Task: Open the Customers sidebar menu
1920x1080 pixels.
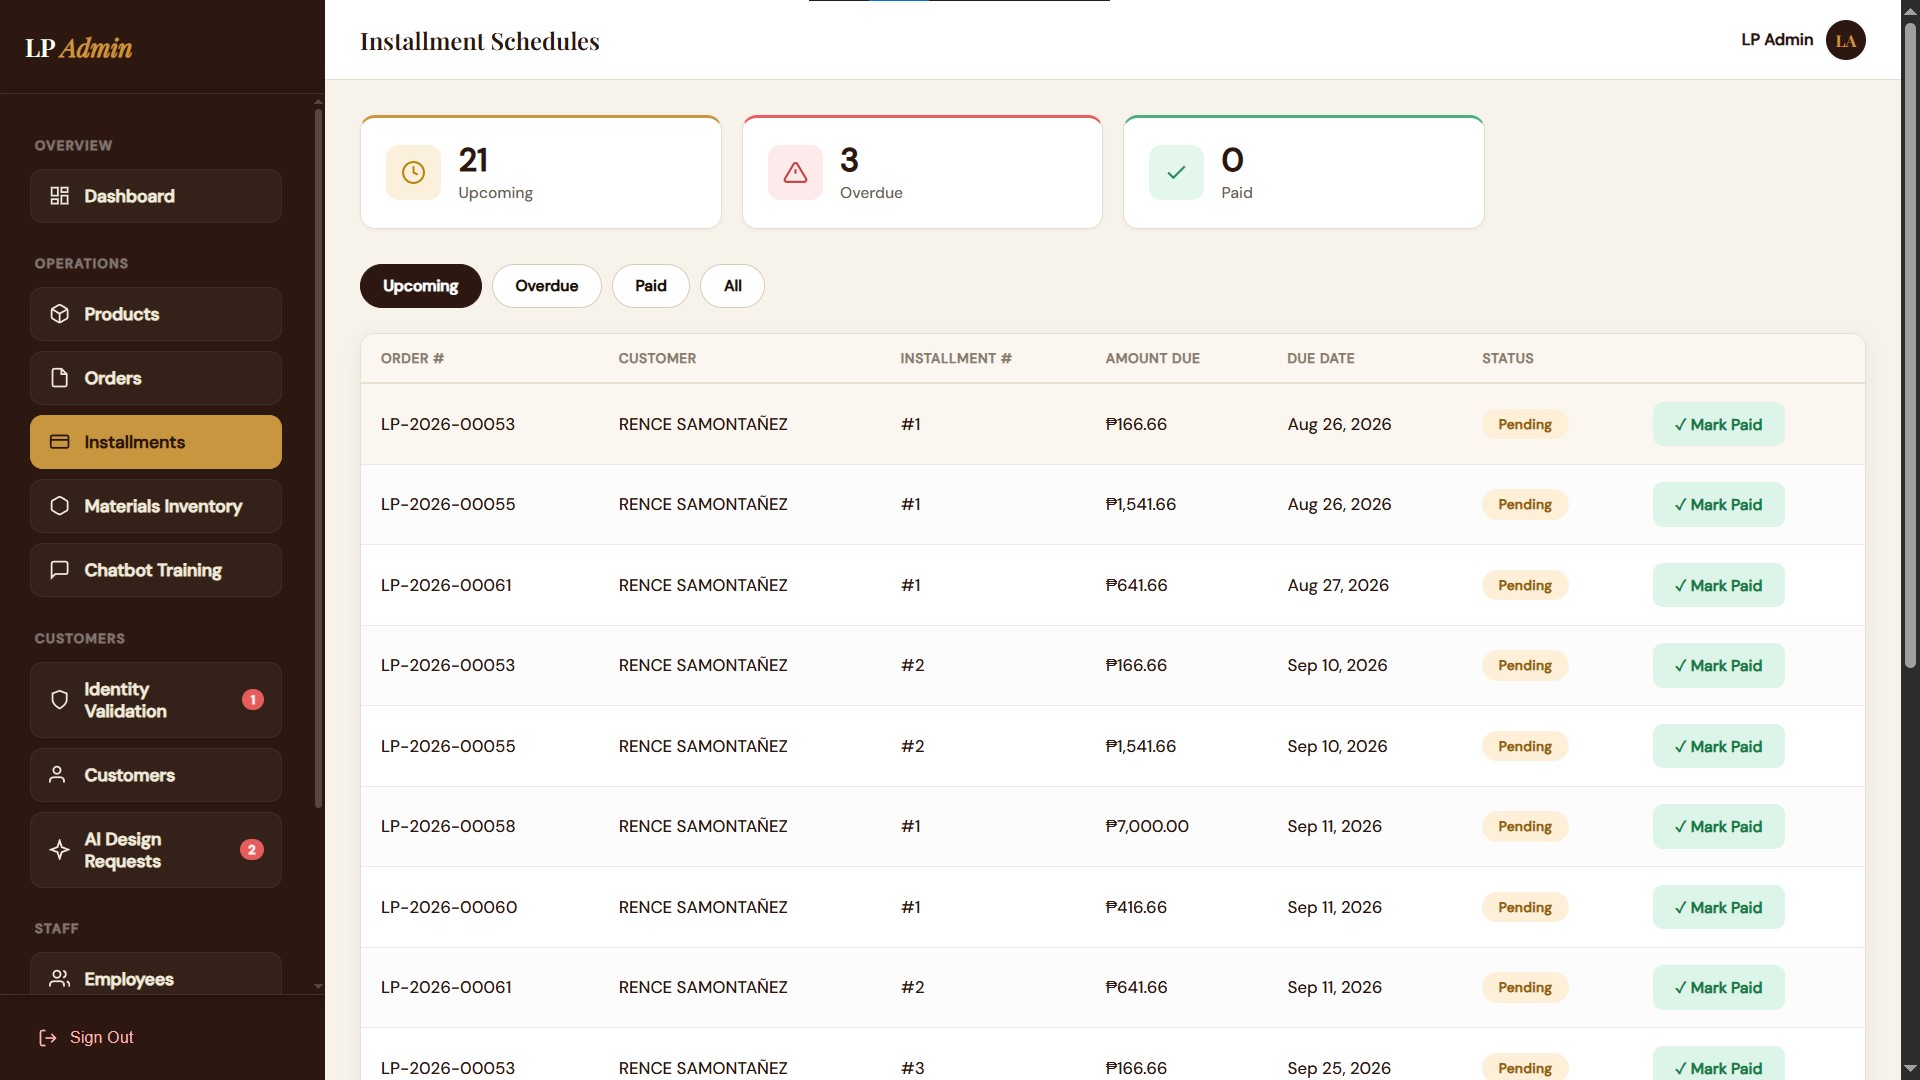Action: pyautogui.click(x=156, y=775)
